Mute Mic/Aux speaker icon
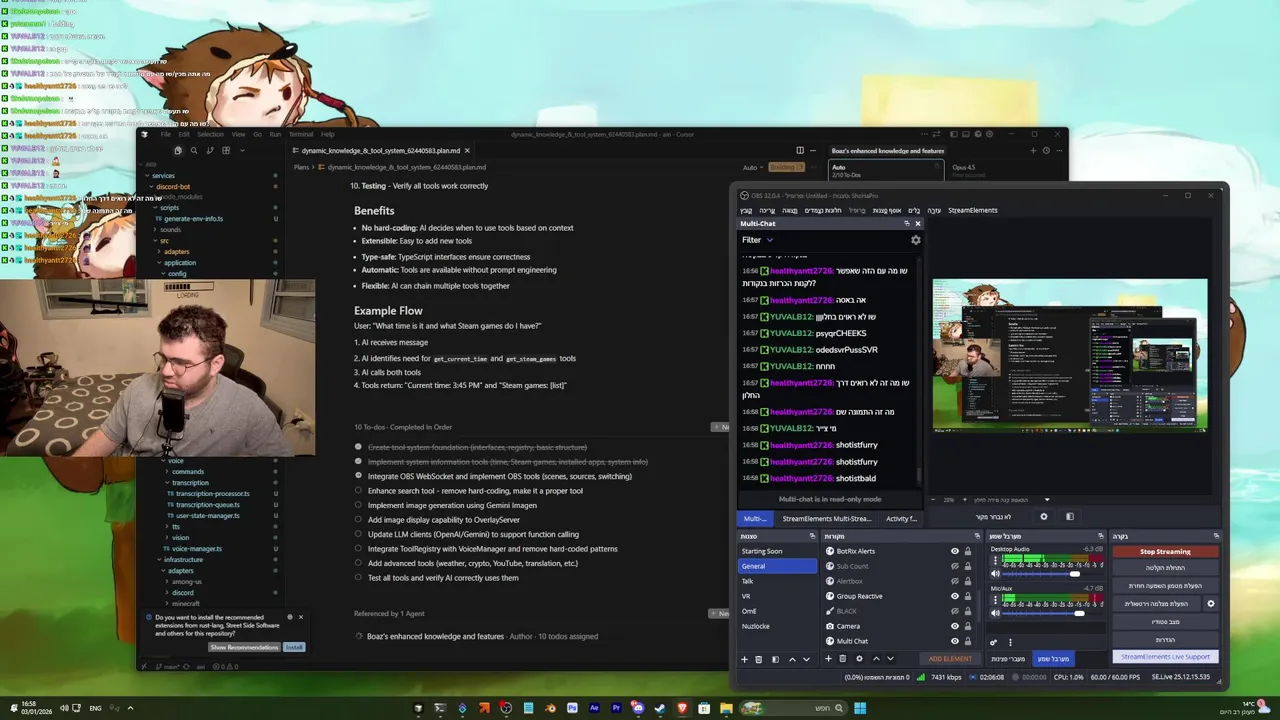The height and width of the screenshot is (720, 1280). pos(995,613)
